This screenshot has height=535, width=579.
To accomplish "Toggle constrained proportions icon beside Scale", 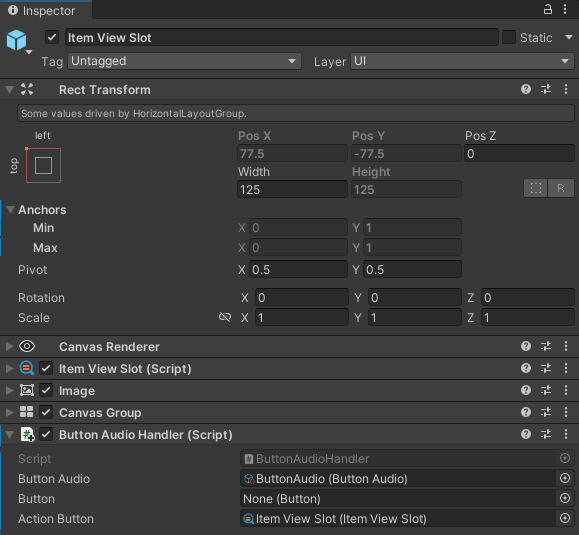I will pyautogui.click(x=225, y=317).
